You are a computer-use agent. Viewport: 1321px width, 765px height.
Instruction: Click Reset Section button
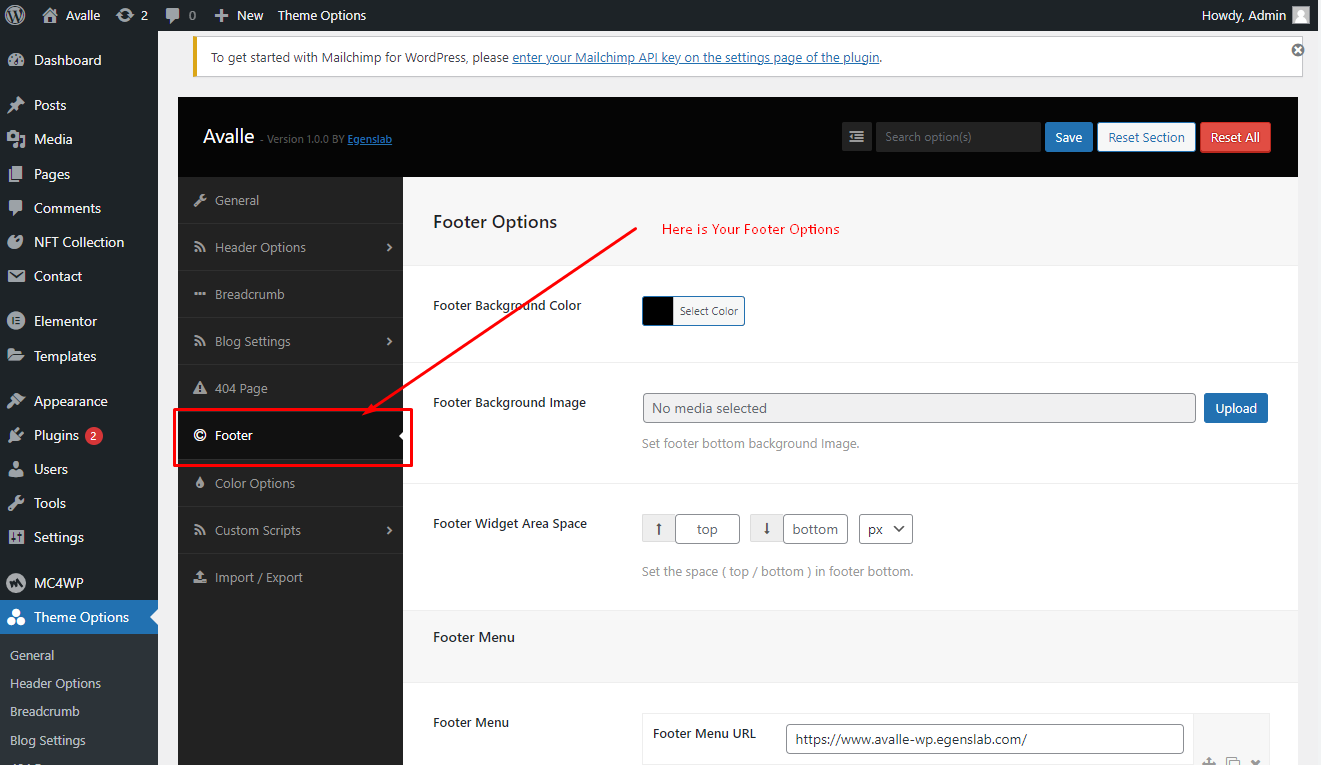1146,137
